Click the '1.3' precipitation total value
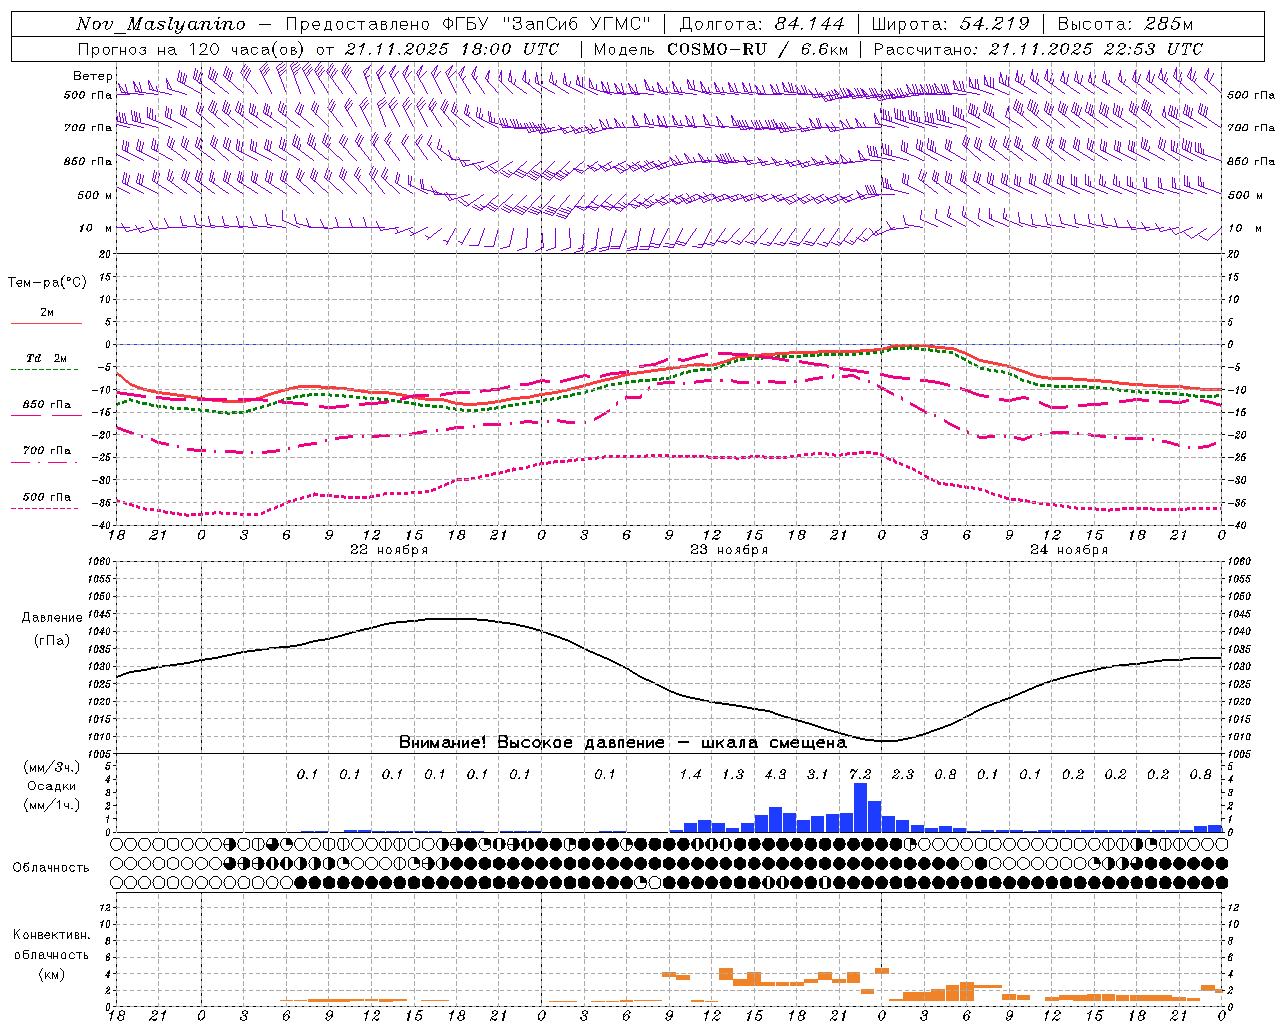 (x=733, y=775)
